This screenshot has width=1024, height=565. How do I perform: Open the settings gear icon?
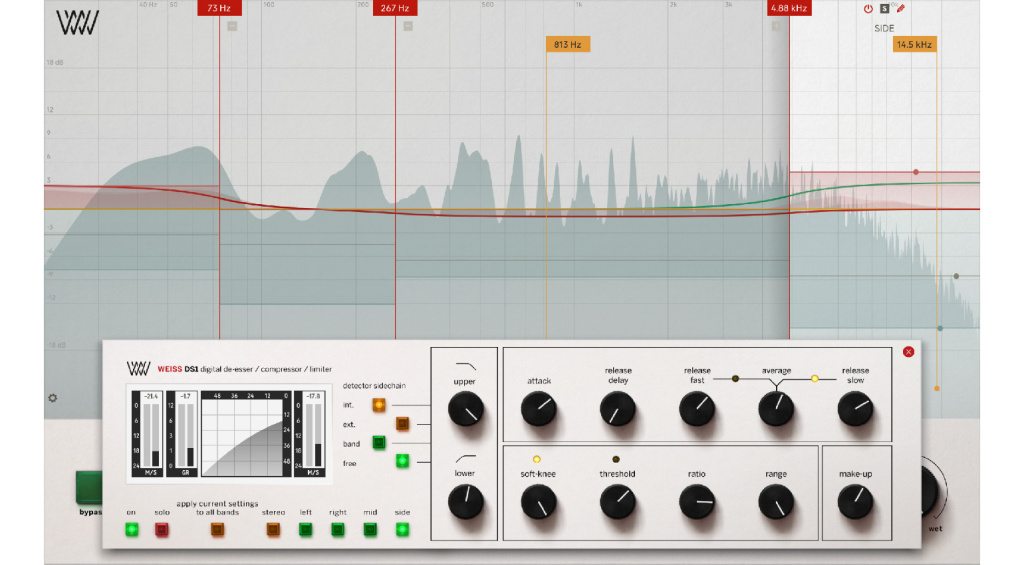click(53, 398)
